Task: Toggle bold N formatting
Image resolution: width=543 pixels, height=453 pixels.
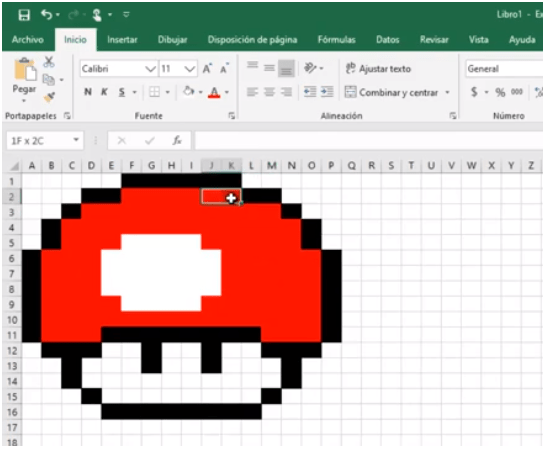Action: point(88,92)
